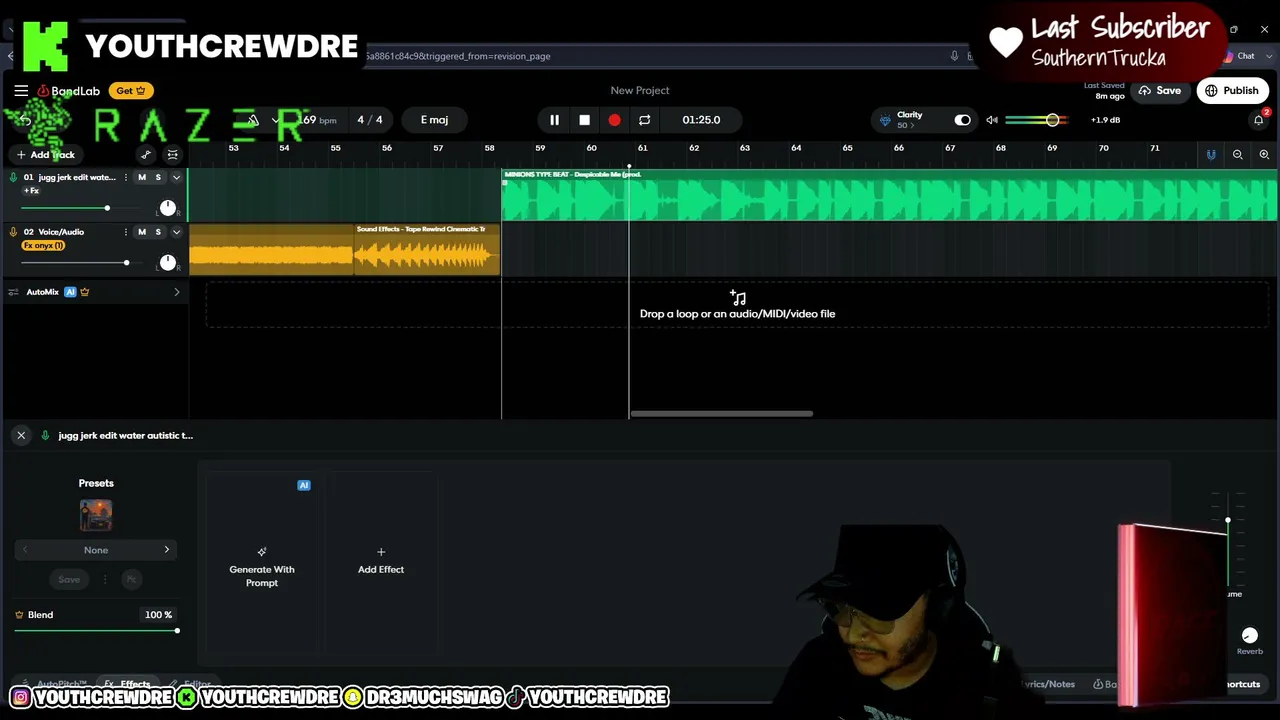Click the drop loop or audio file icon
1280x720 pixels.
click(x=738, y=298)
